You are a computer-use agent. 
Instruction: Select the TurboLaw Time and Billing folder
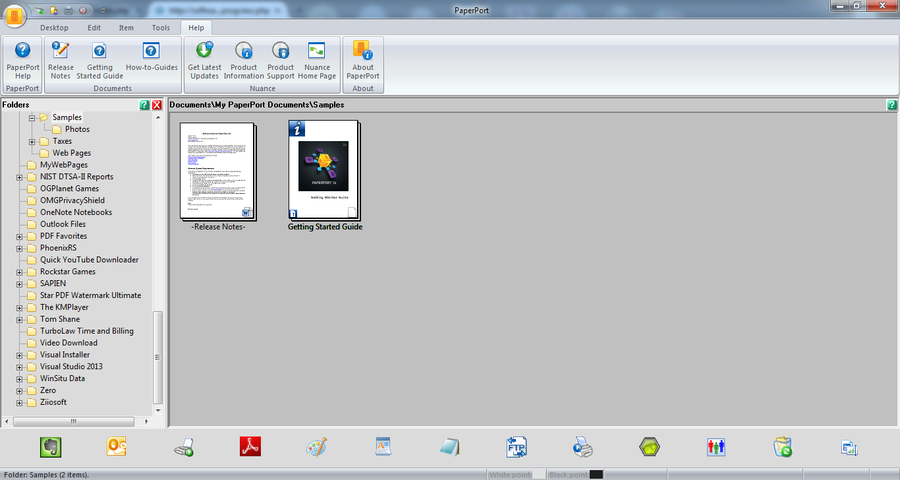(x=87, y=331)
